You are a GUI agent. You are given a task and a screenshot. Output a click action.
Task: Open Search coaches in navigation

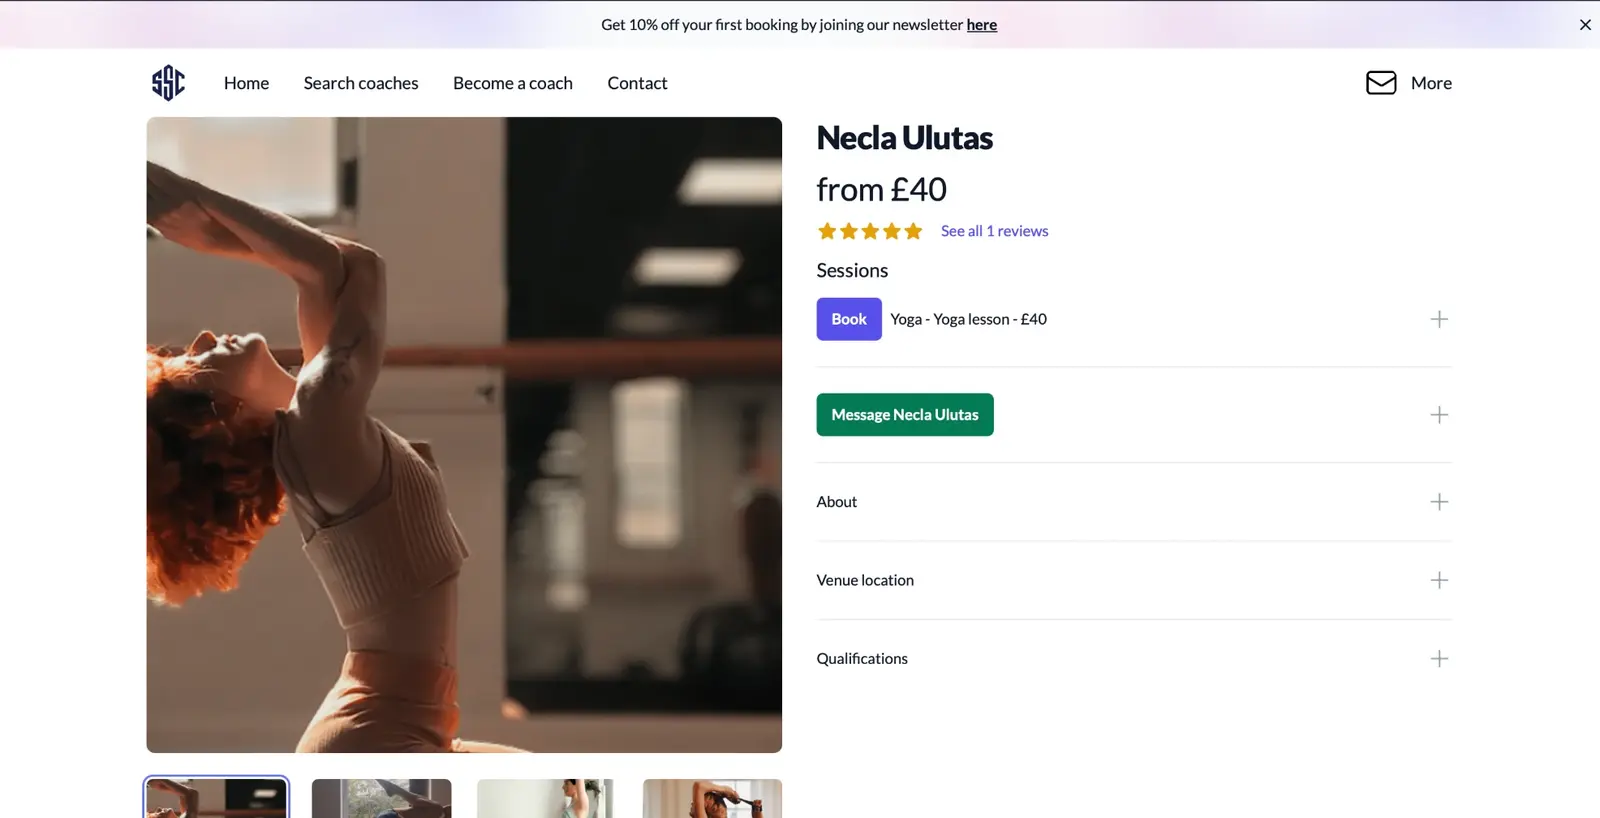[361, 83]
